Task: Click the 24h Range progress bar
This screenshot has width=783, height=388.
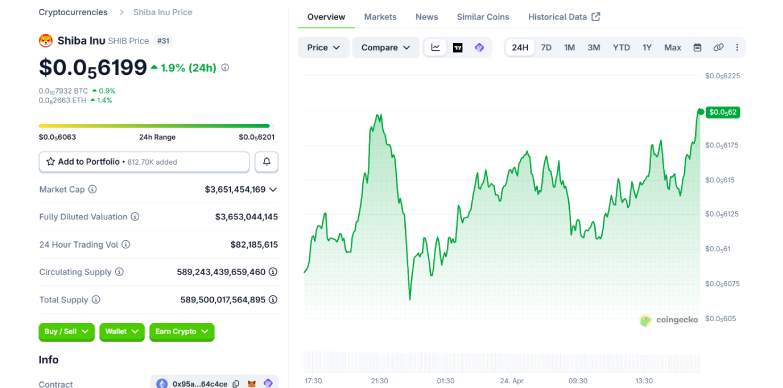Action: pyautogui.click(x=156, y=126)
